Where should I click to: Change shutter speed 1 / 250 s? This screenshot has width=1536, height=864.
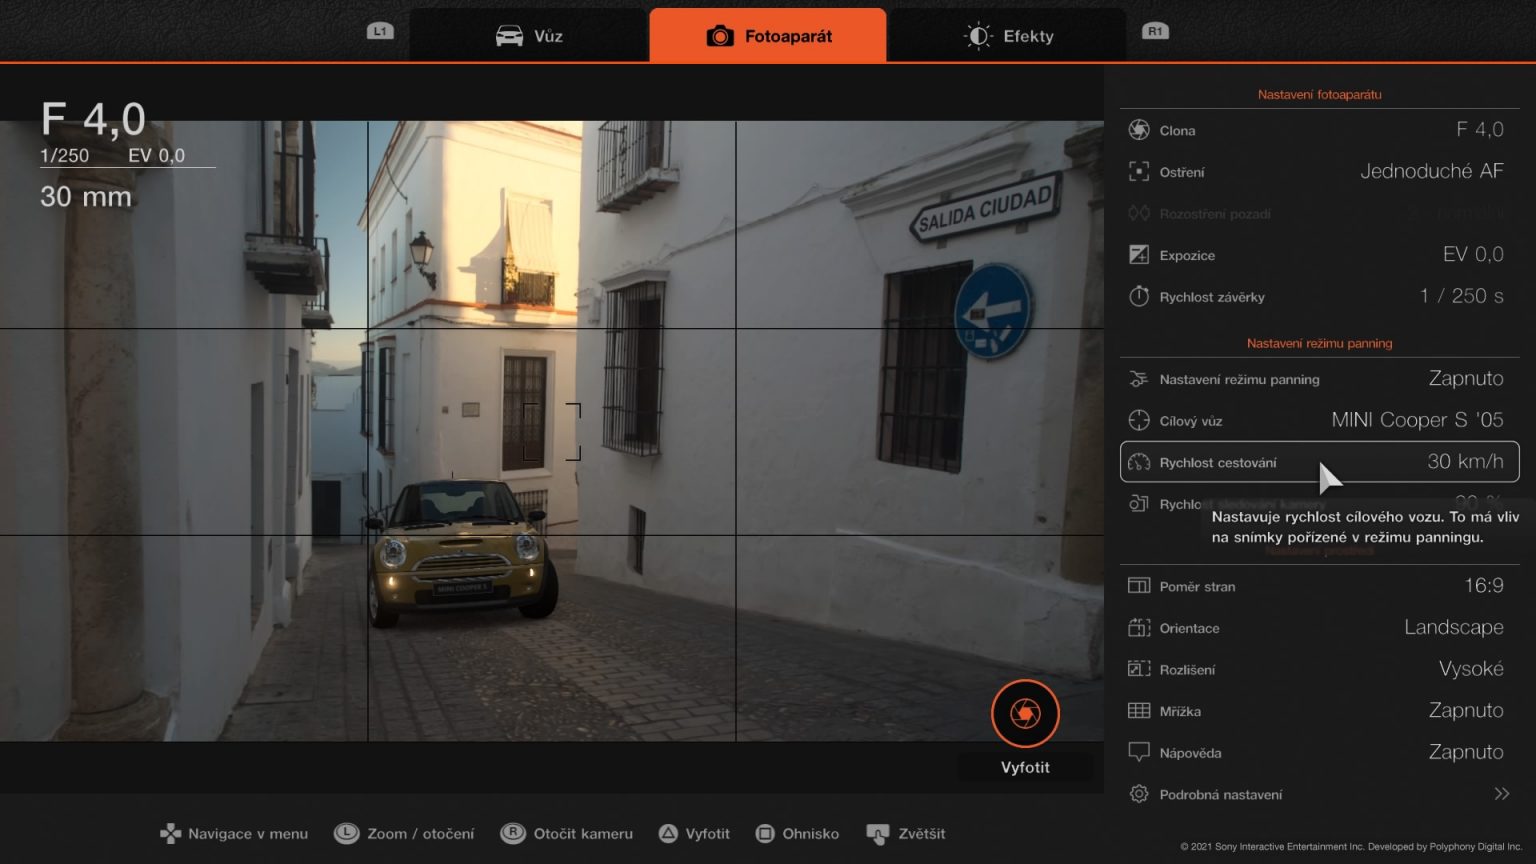point(1462,296)
